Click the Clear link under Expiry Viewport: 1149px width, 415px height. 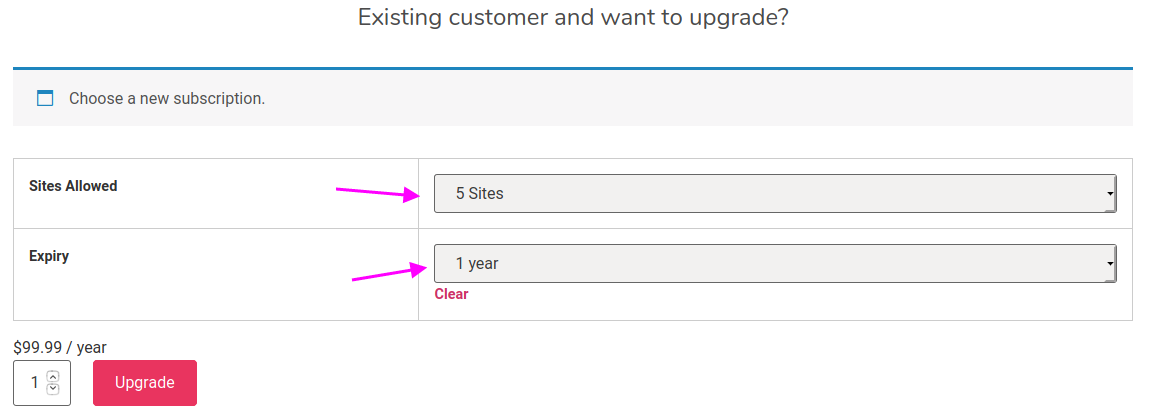451,294
